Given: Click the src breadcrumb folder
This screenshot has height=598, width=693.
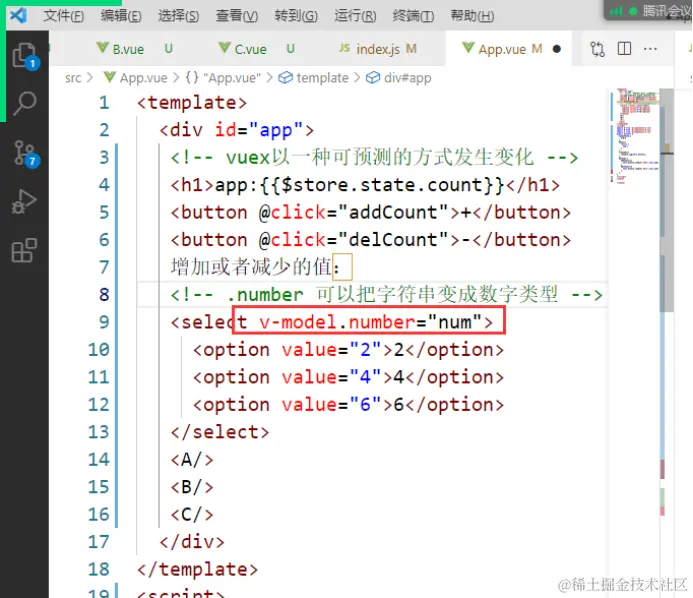Looking at the screenshot, I should tap(73, 78).
